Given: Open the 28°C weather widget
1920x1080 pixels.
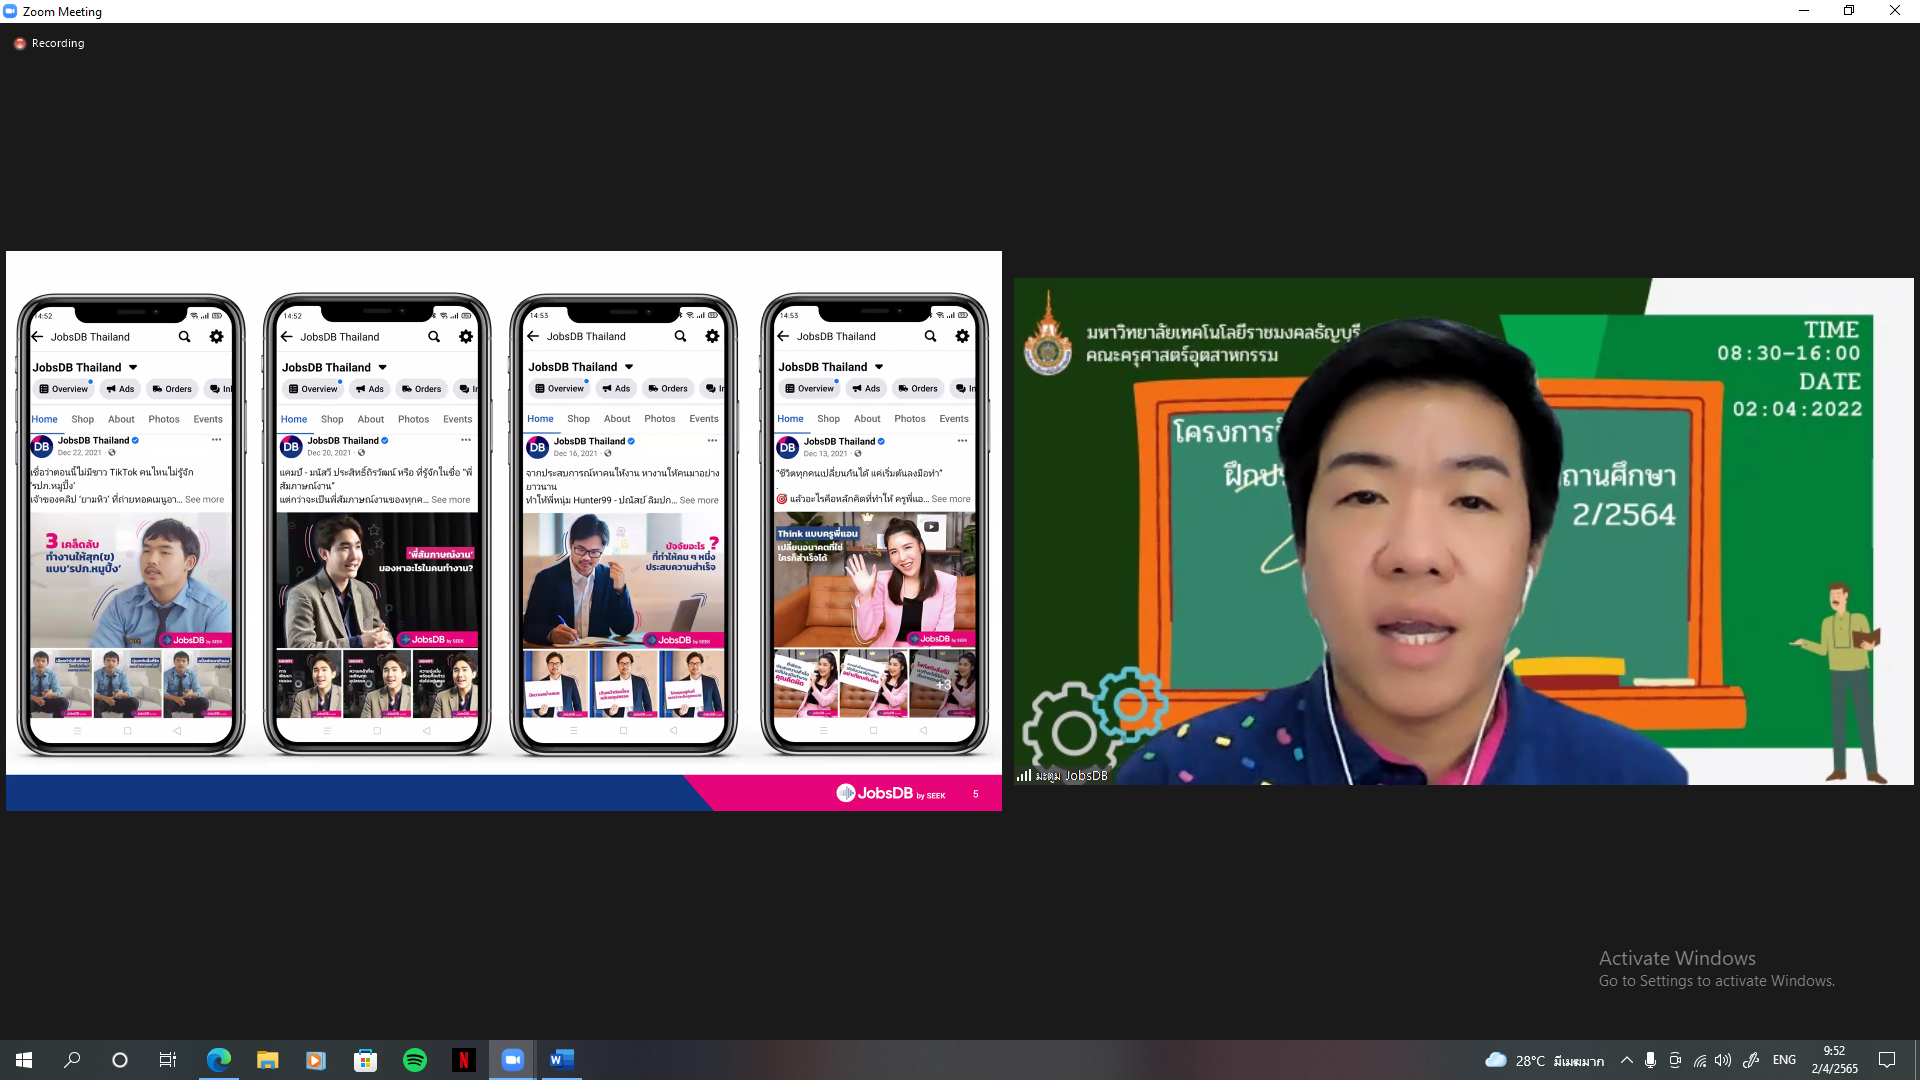Looking at the screenshot, I should click(1544, 1060).
